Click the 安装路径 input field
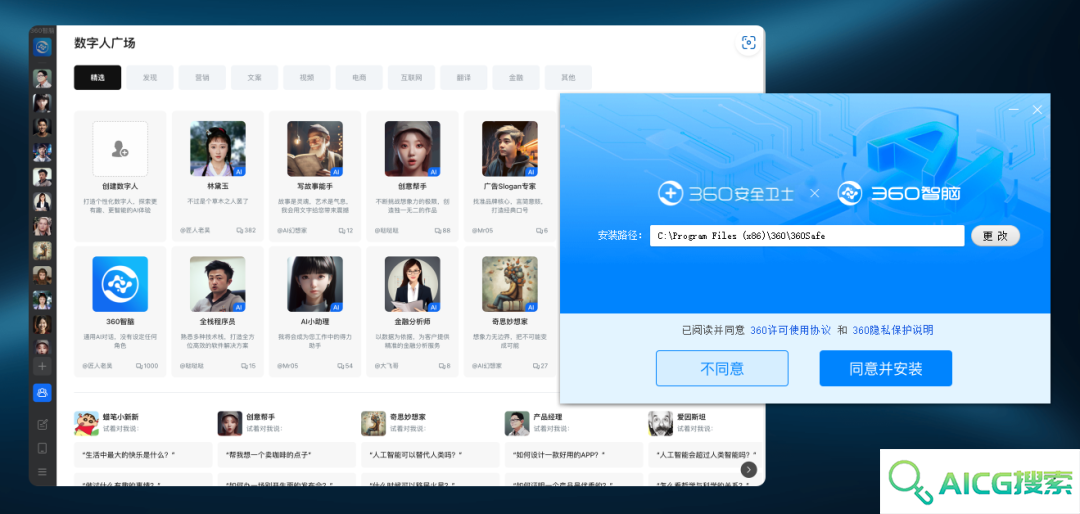This screenshot has height=514, width=1080. coord(807,236)
